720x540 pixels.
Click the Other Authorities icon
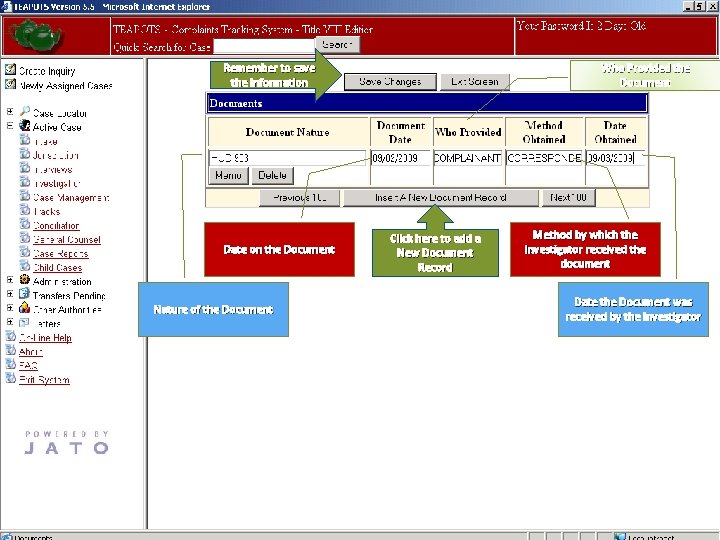pos(25,308)
